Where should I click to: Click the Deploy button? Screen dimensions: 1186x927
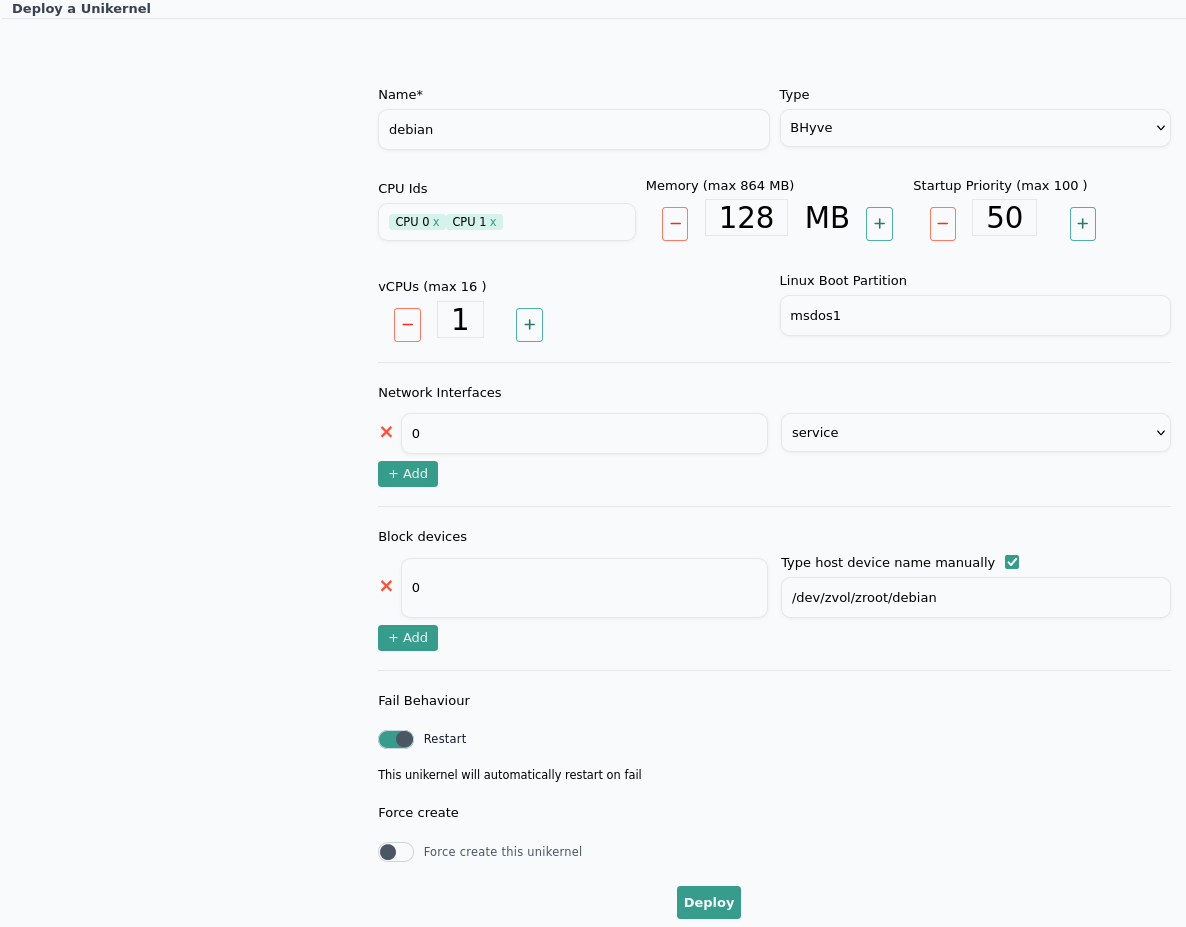point(708,902)
